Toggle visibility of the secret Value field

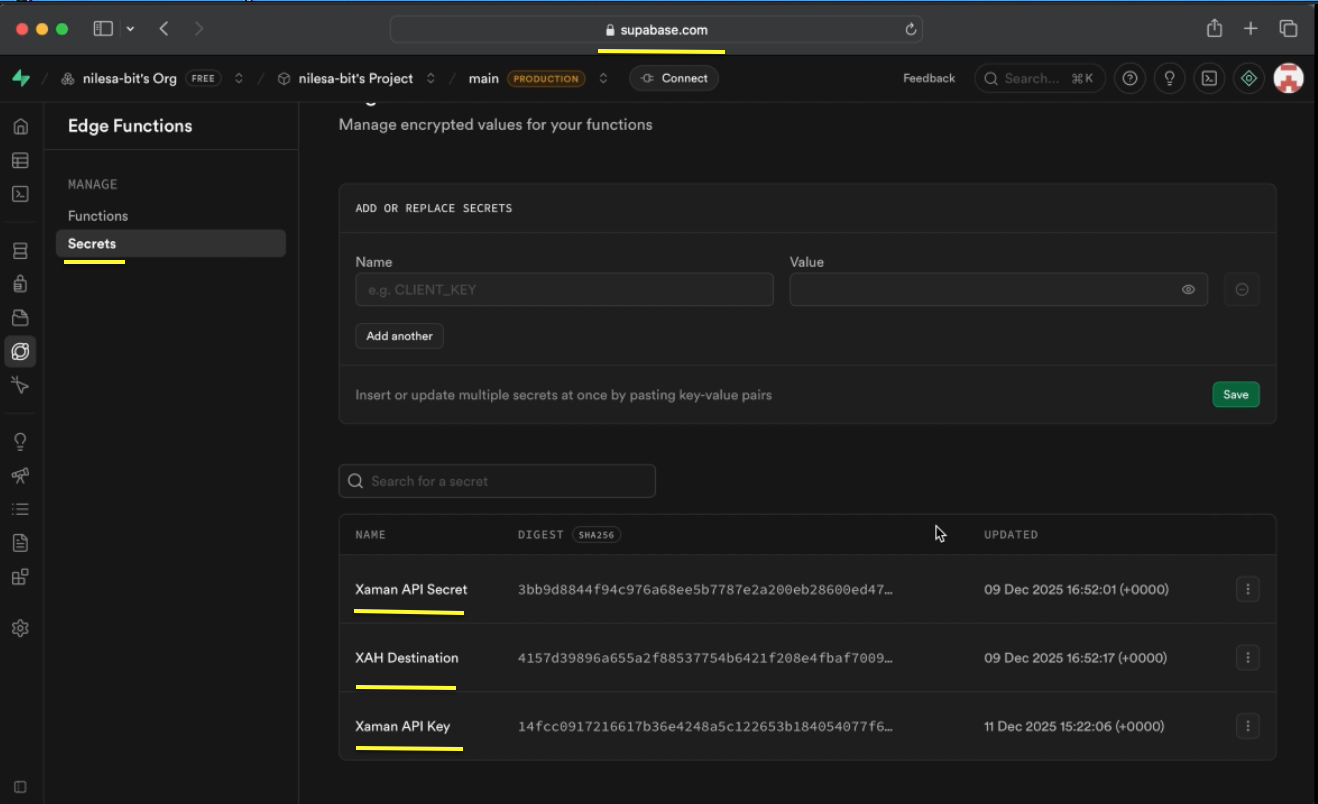click(1187, 289)
